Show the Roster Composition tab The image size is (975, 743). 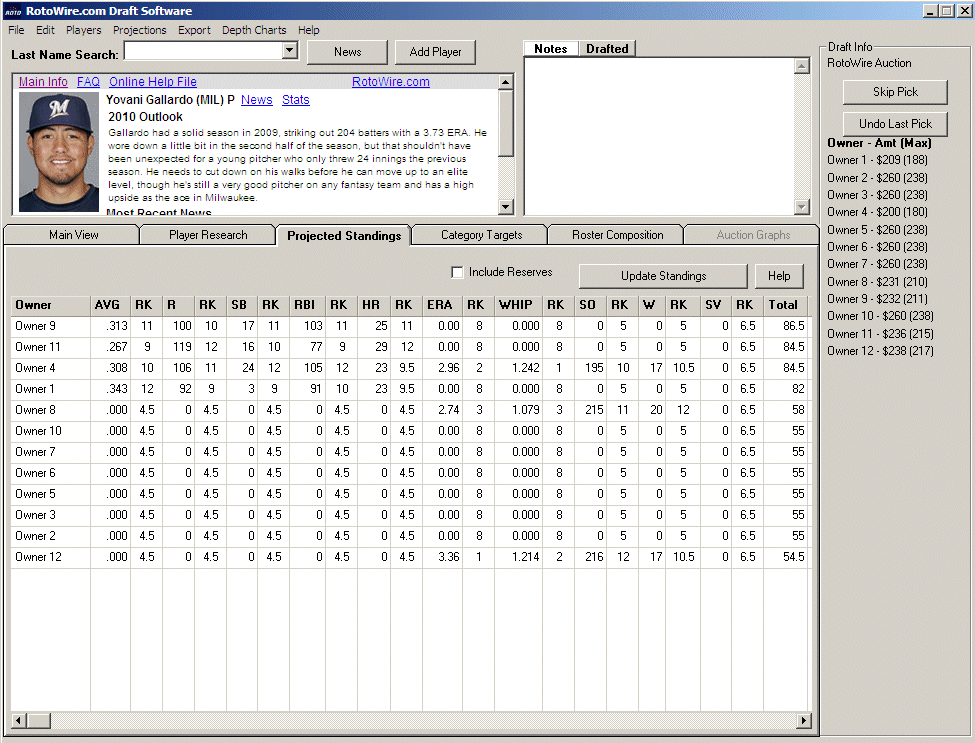pyautogui.click(x=617, y=235)
